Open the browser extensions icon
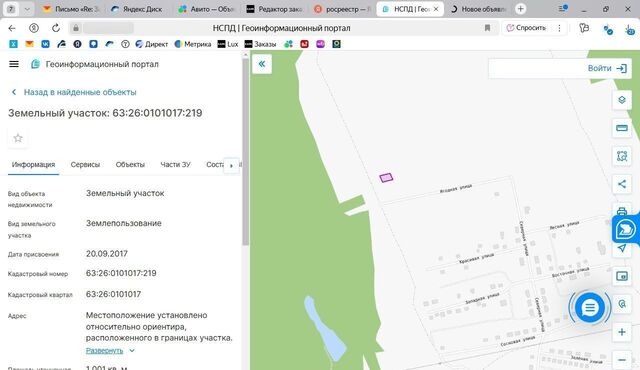This screenshot has height=370, width=640. coord(584,28)
